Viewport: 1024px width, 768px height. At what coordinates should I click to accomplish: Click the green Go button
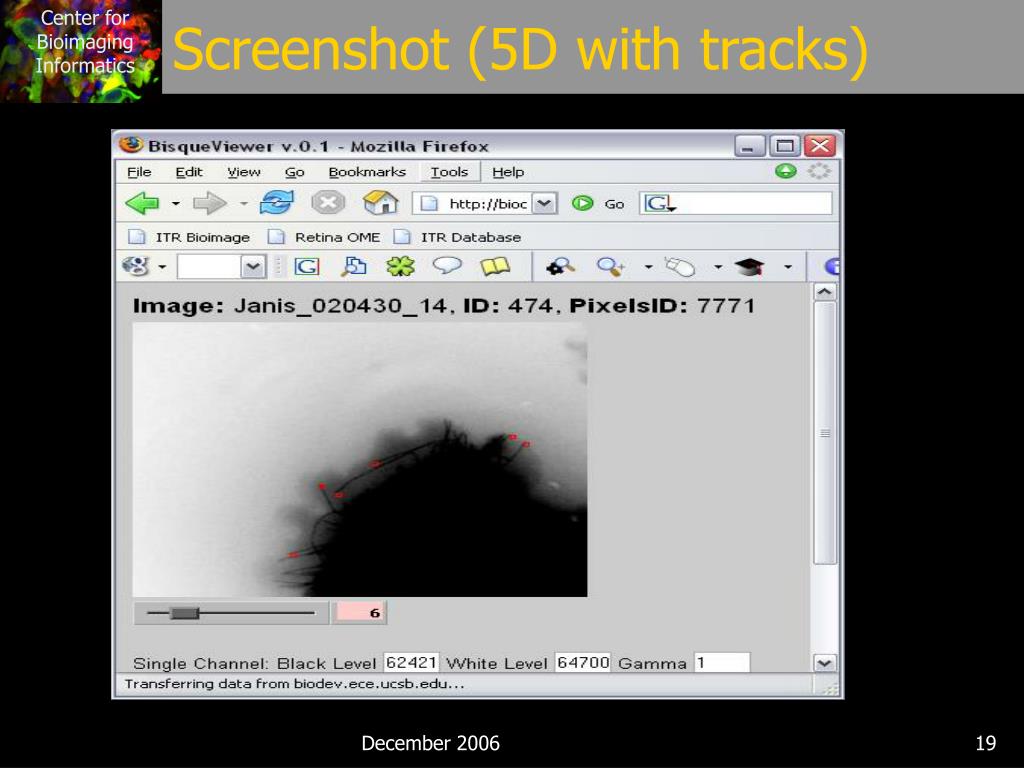point(582,203)
